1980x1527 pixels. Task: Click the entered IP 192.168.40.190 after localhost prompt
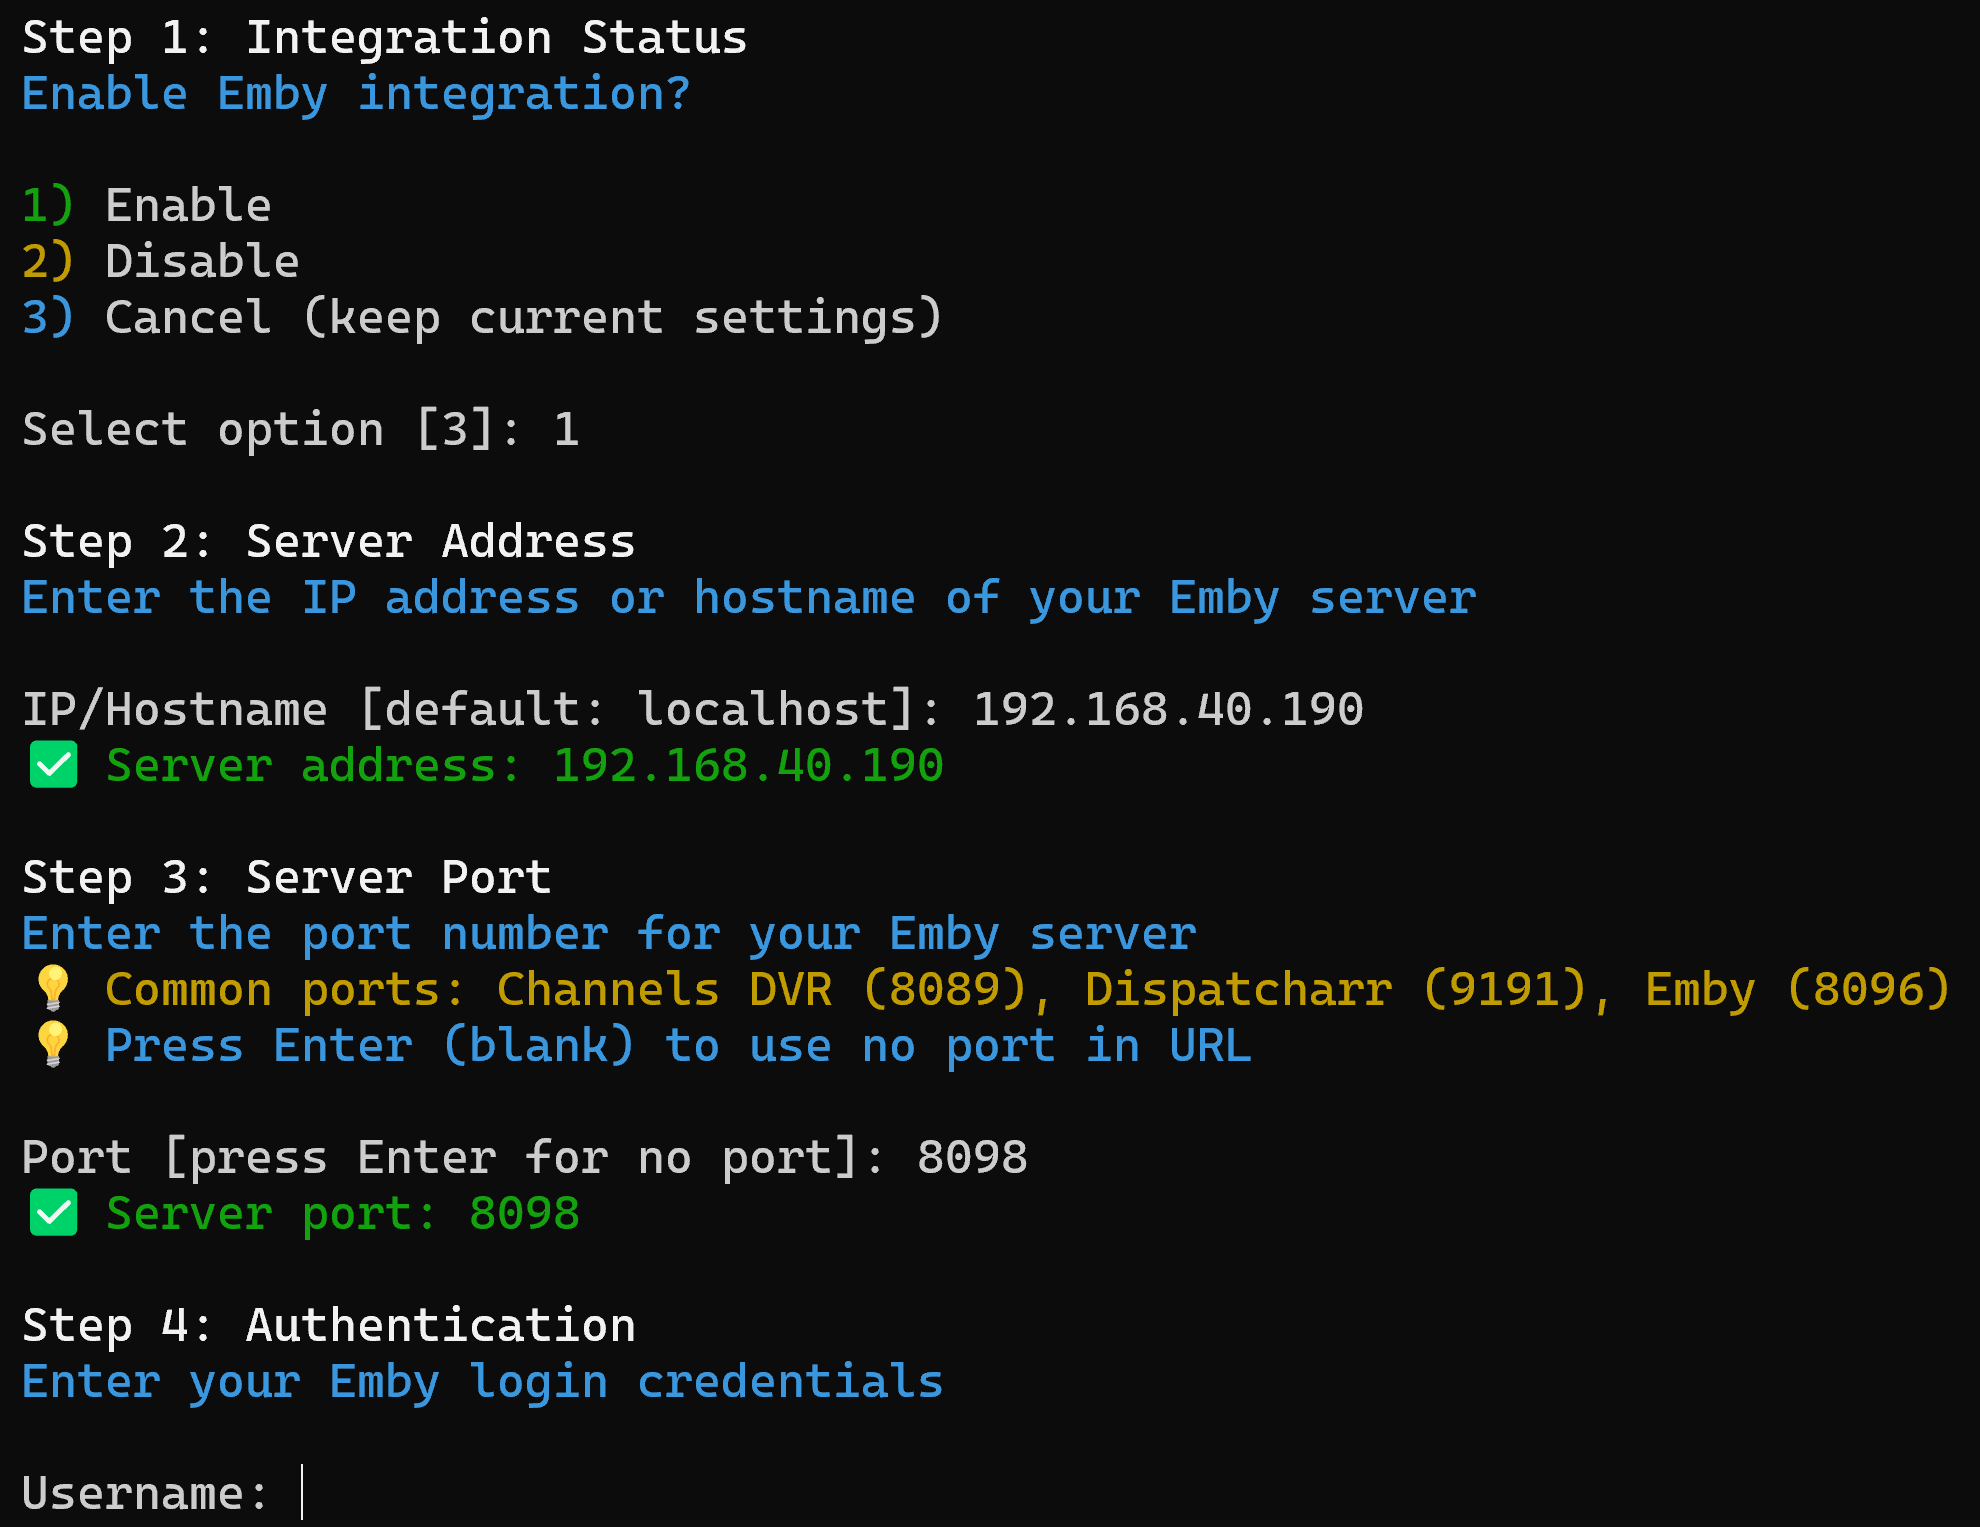[1167, 710]
